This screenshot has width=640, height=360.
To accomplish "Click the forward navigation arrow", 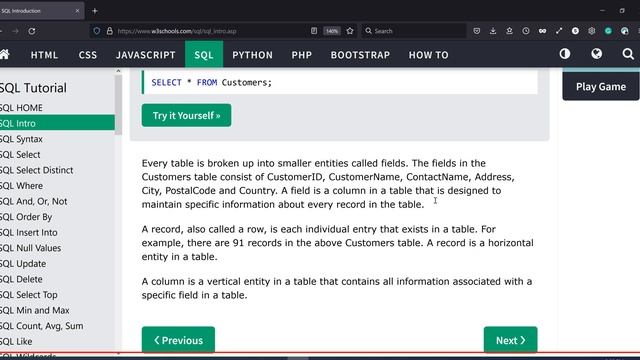I will point(15,31).
